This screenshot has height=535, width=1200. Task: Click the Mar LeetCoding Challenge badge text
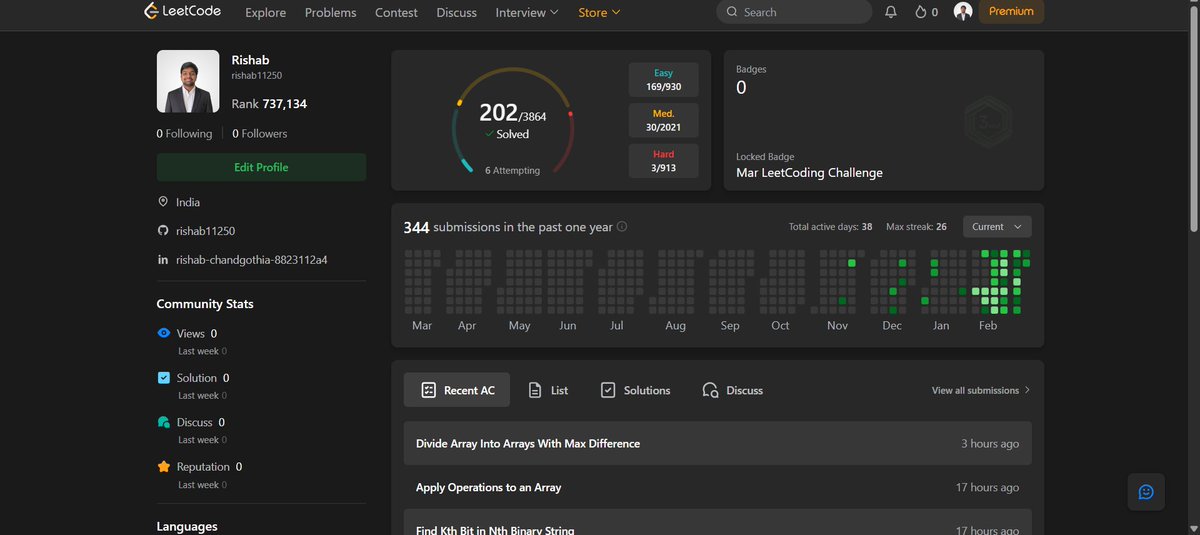[x=809, y=172]
